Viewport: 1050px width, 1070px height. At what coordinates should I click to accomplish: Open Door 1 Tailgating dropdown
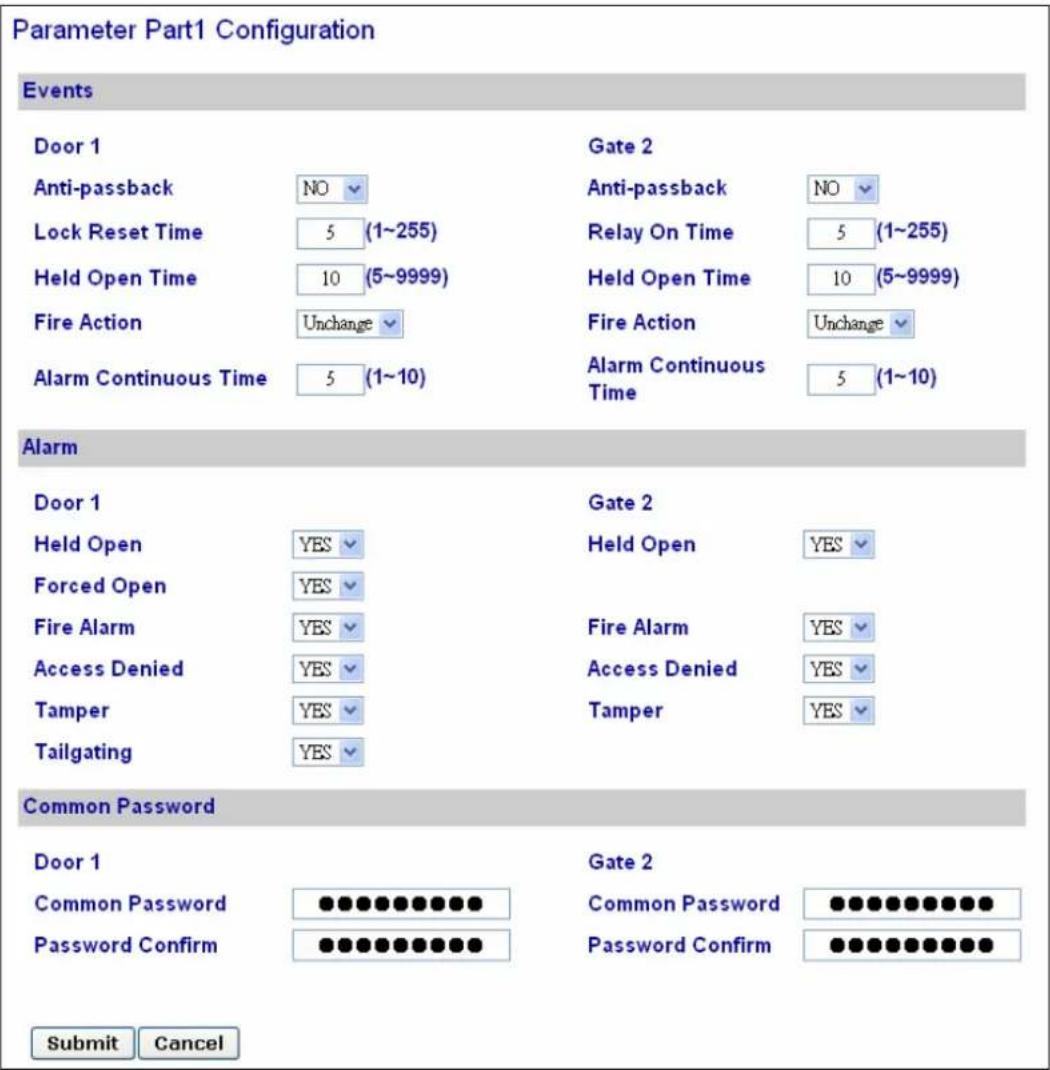tap(327, 753)
